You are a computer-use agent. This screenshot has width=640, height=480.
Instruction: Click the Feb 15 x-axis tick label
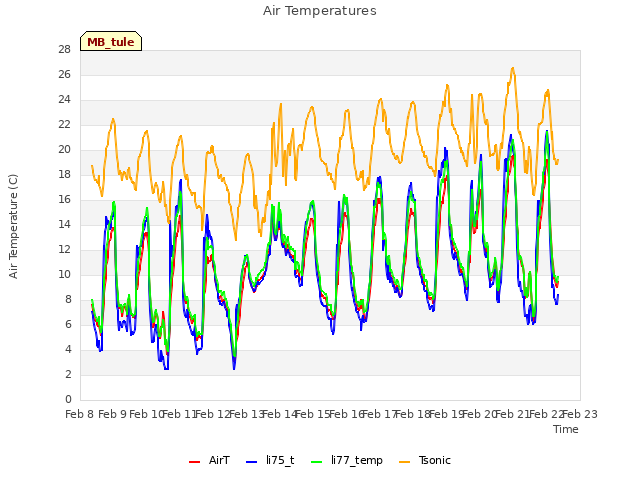click(x=313, y=414)
